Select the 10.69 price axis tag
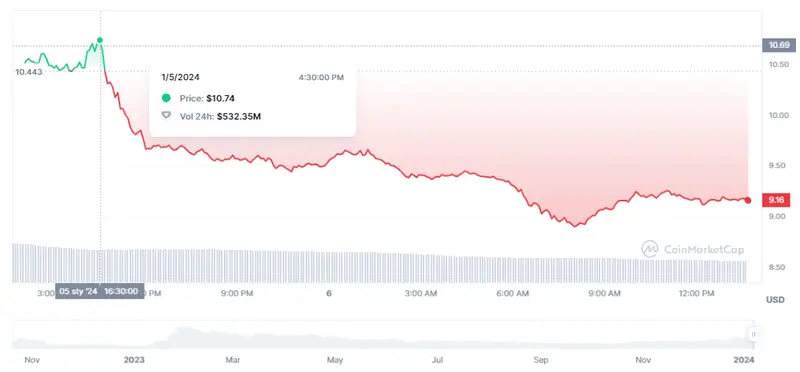 tap(779, 45)
